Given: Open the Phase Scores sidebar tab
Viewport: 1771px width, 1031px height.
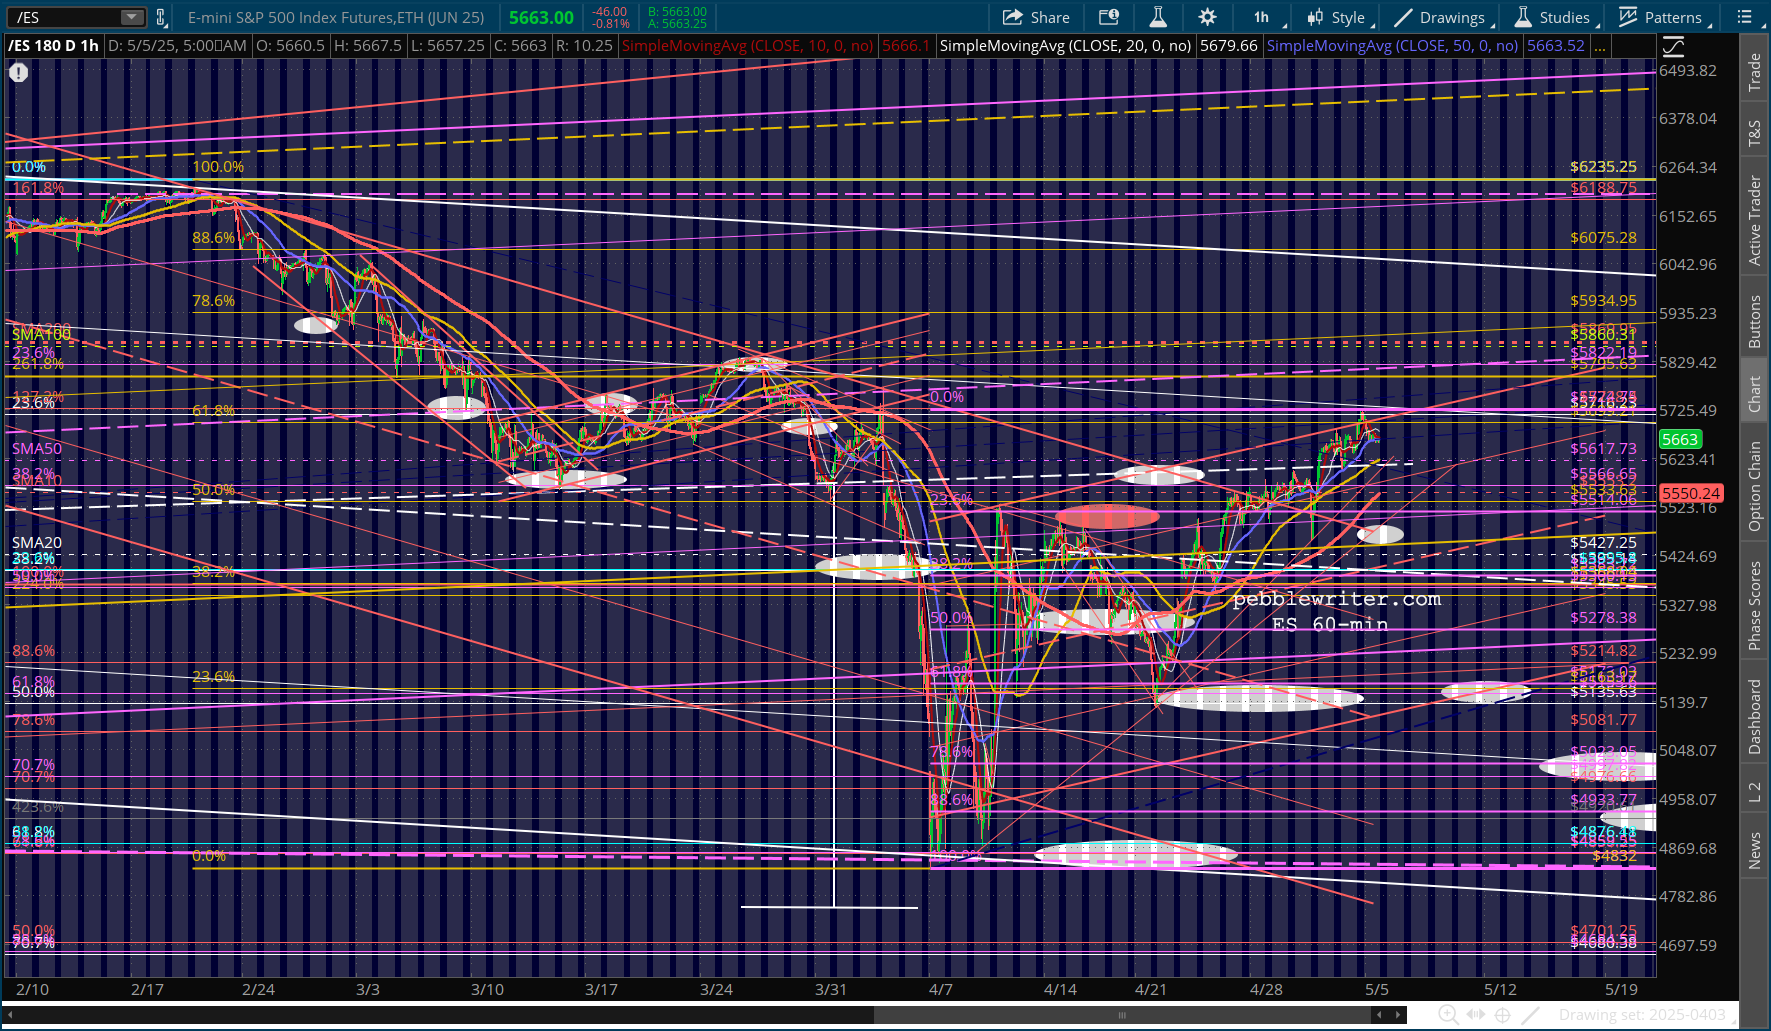Looking at the screenshot, I should 1754,605.
